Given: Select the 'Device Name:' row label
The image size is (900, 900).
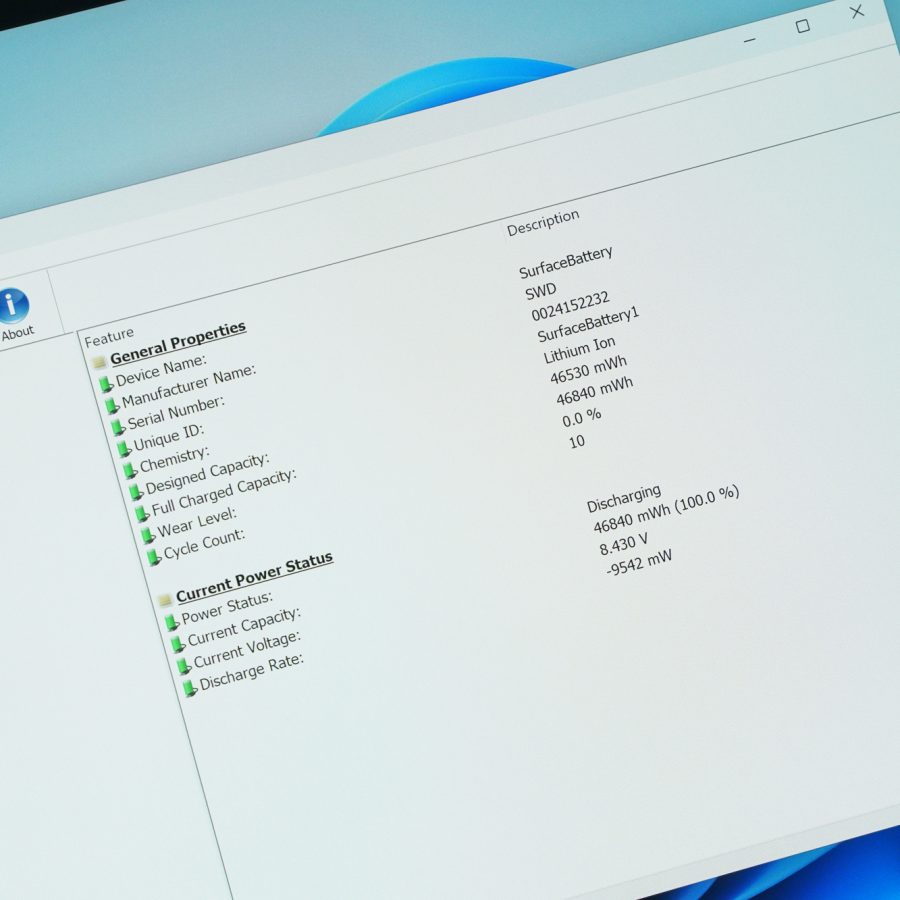Looking at the screenshot, I should pos(161,370).
